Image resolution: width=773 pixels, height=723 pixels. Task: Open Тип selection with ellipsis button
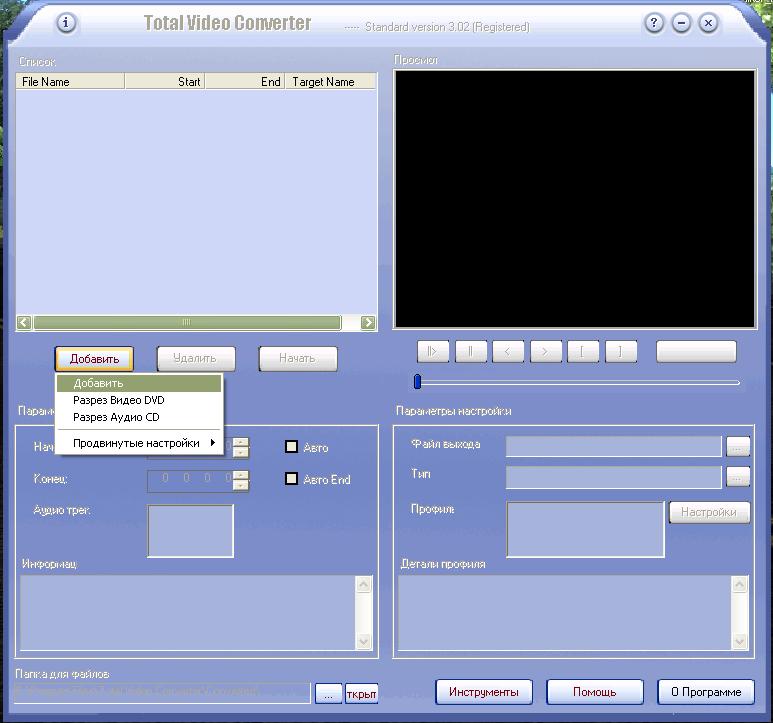coord(738,477)
